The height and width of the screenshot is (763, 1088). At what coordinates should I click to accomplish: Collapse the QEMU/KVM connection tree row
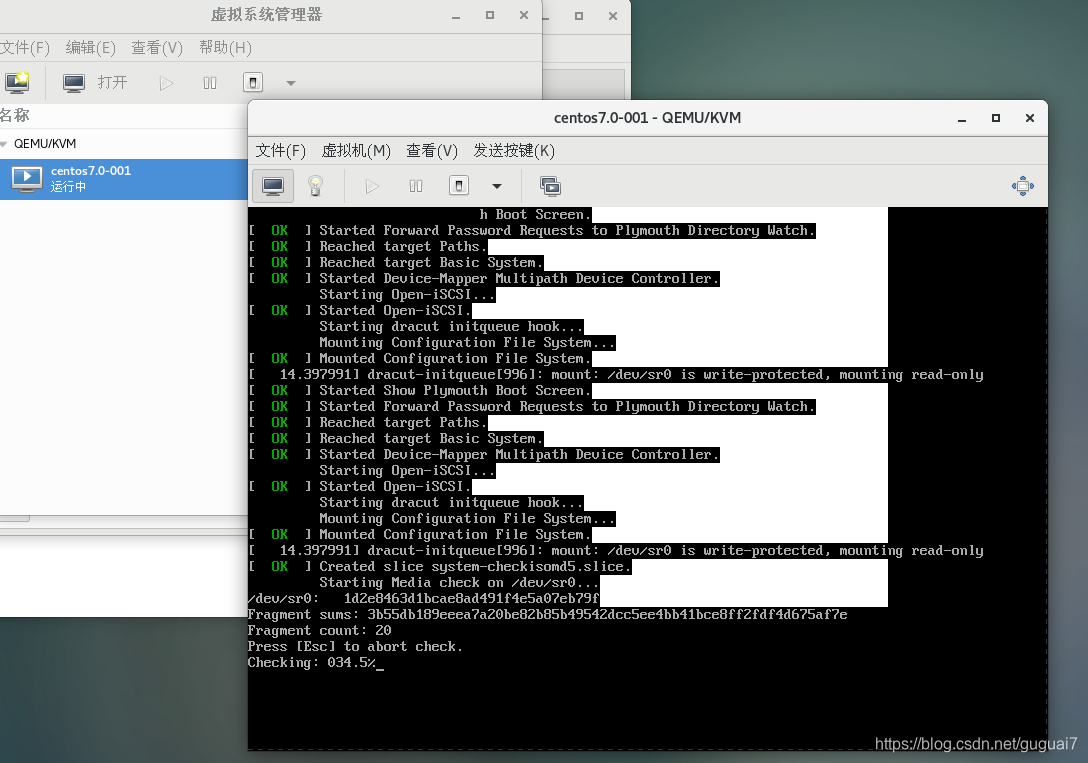pos(4,144)
